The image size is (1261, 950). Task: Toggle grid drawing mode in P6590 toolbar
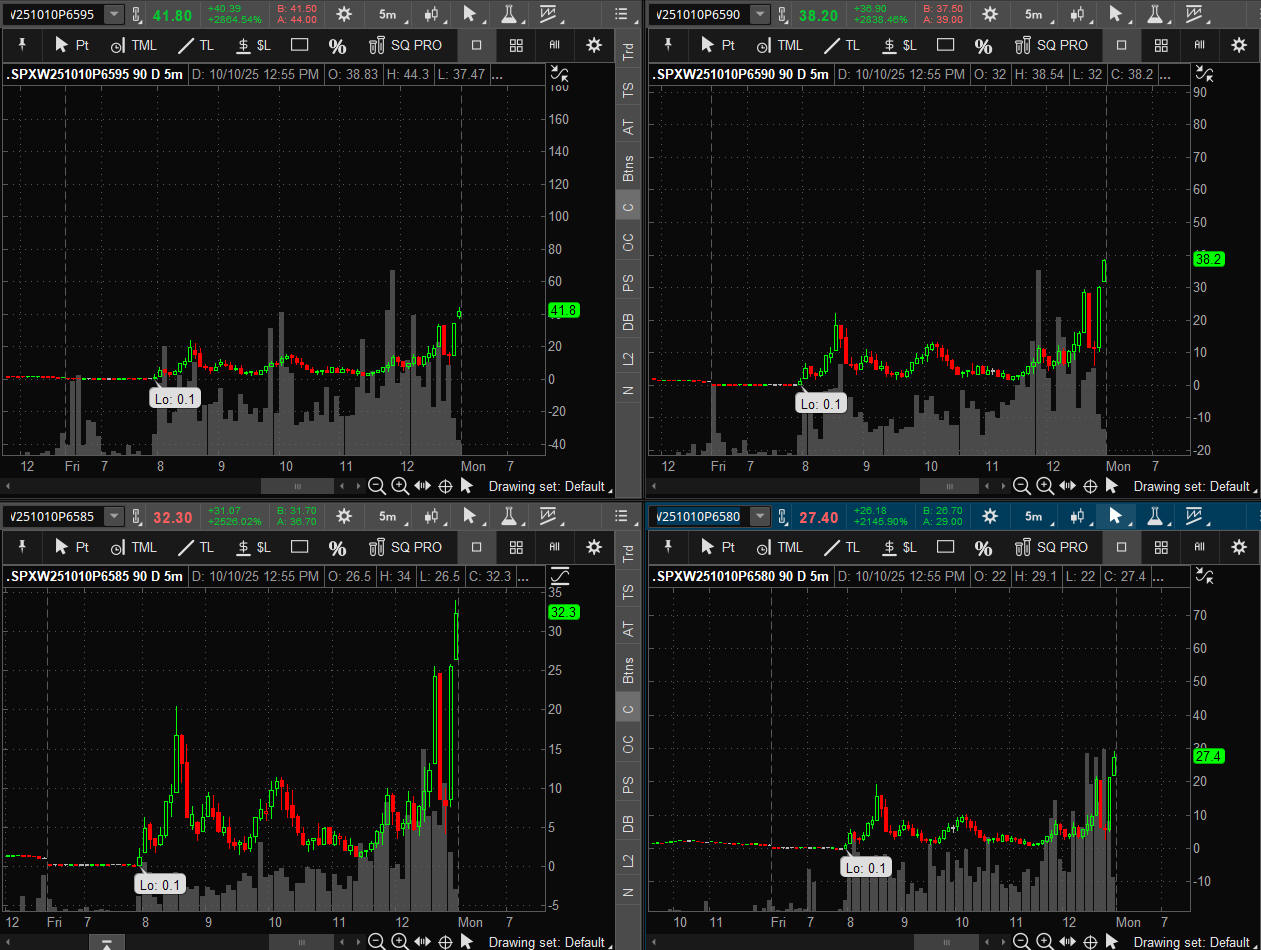pyautogui.click(x=1160, y=45)
